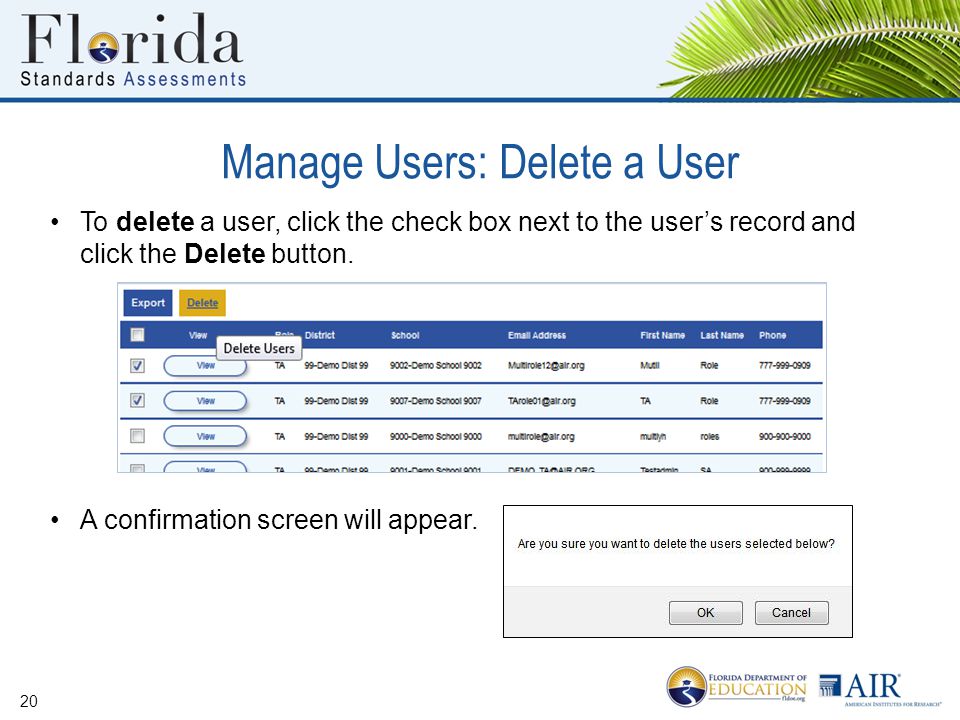Click the View column header

198,336
